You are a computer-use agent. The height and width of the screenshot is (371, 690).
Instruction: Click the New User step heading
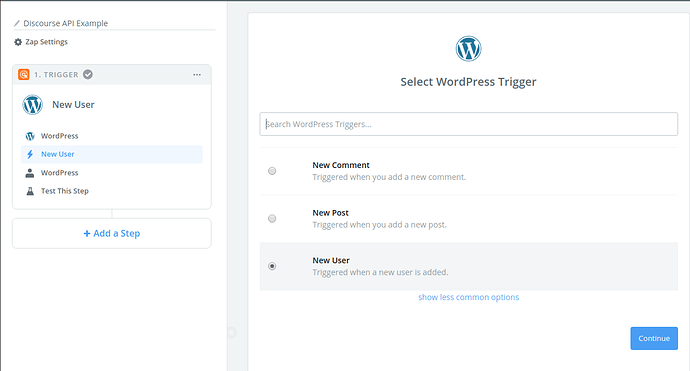point(73,105)
